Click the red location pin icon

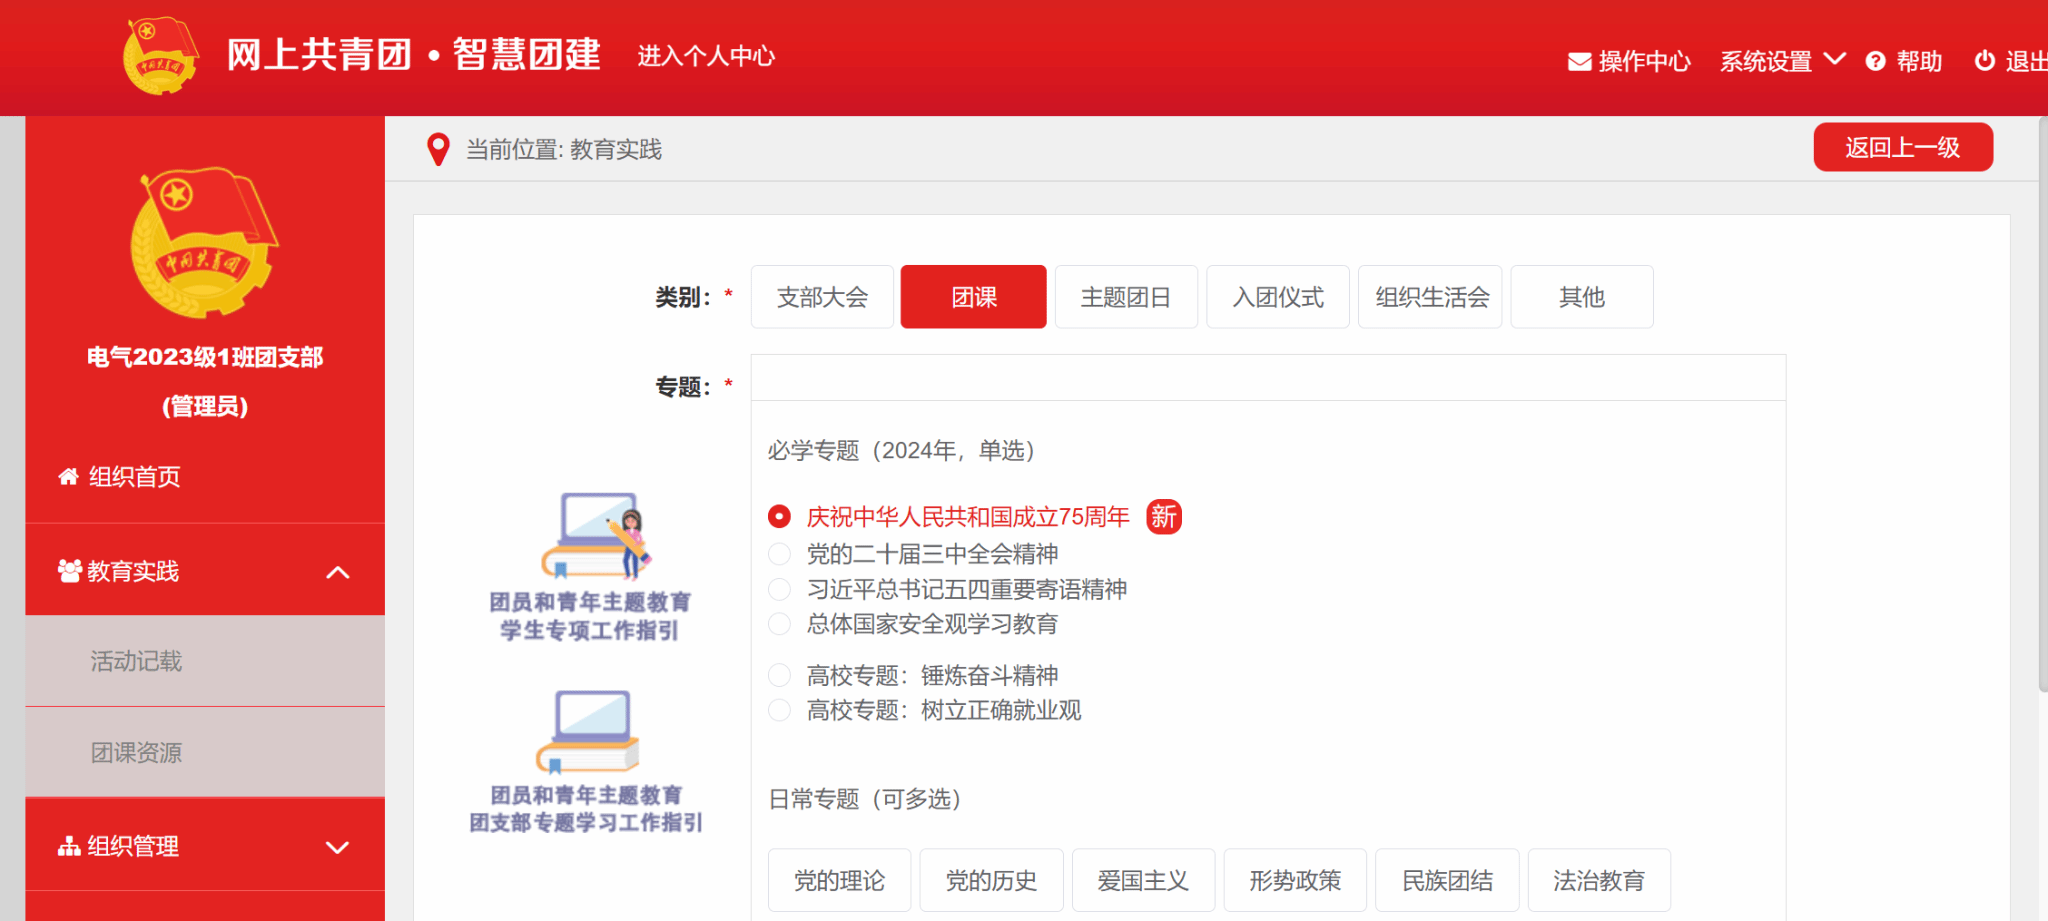(x=438, y=150)
